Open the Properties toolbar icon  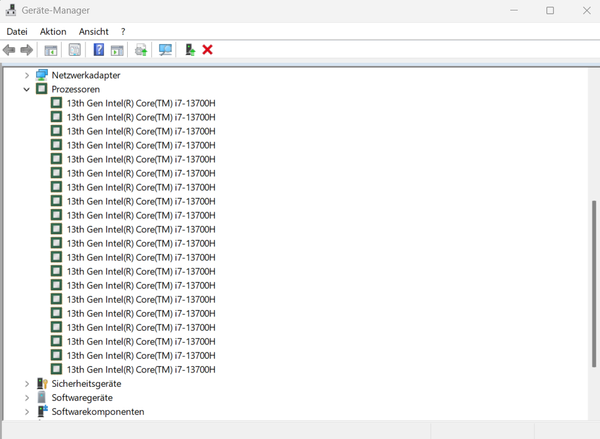point(75,49)
